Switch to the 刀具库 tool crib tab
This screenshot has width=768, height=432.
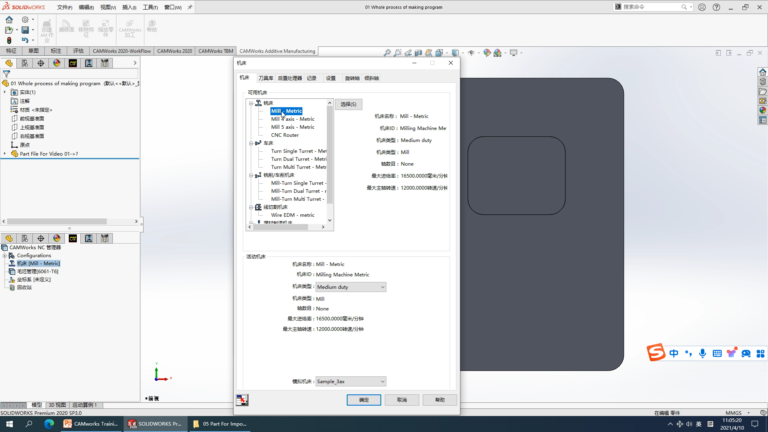point(265,78)
